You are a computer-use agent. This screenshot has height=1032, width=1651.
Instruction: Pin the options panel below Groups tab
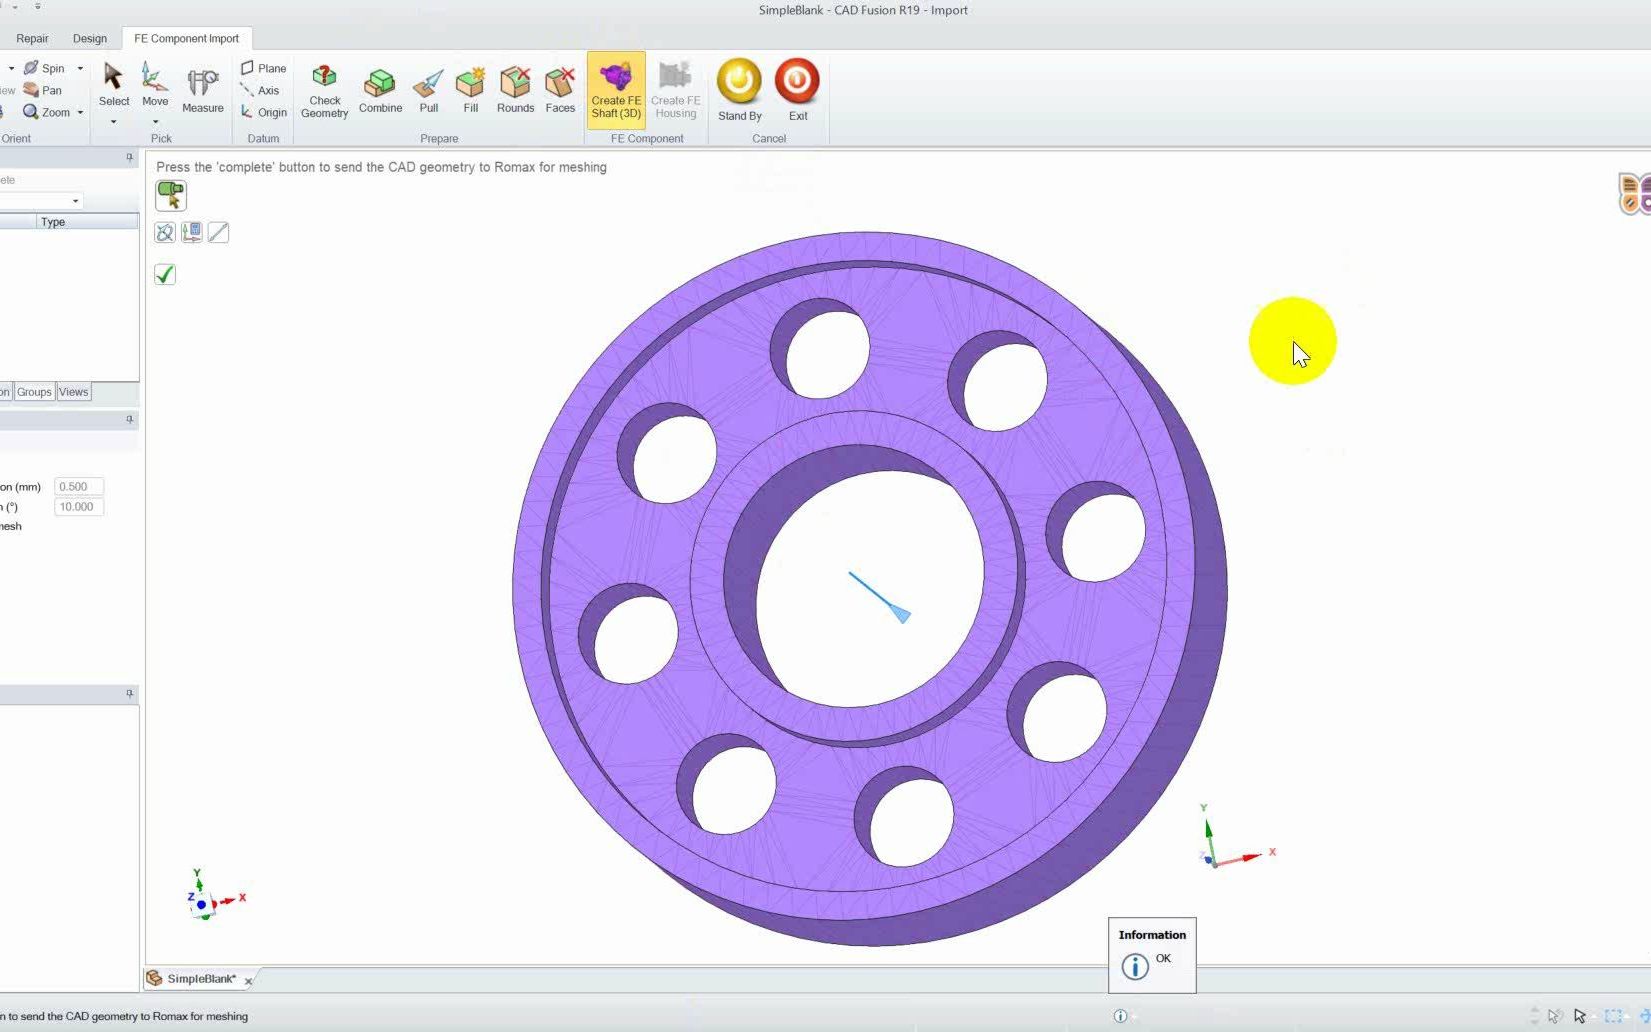click(129, 420)
